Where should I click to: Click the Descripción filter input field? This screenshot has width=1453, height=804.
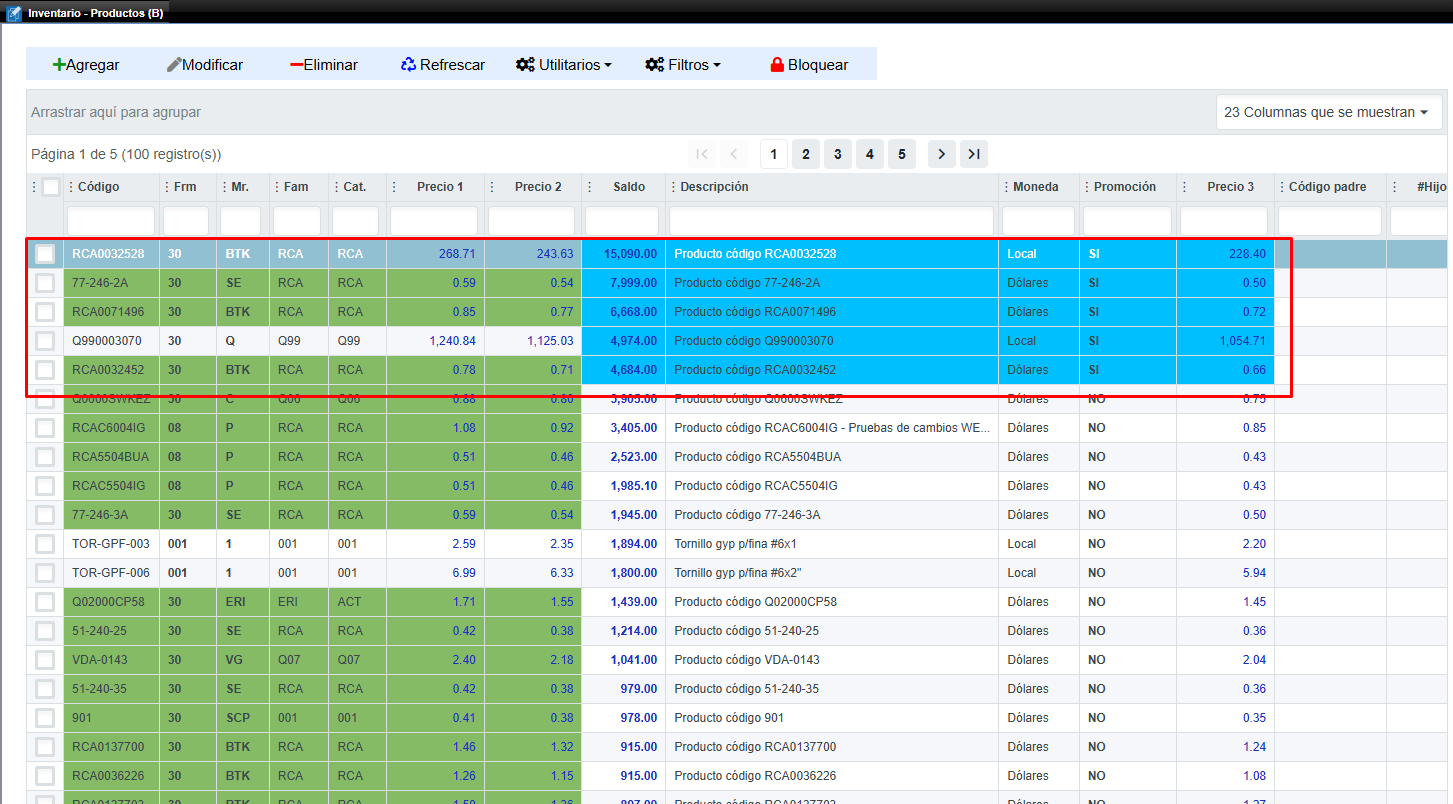point(831,221)
